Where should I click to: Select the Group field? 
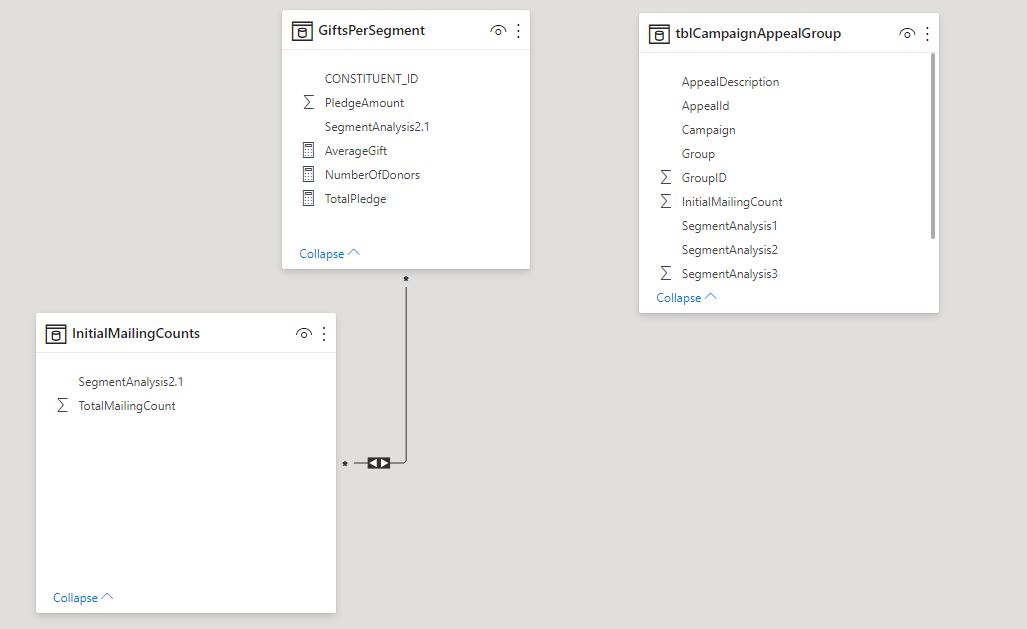coord(698,154)
